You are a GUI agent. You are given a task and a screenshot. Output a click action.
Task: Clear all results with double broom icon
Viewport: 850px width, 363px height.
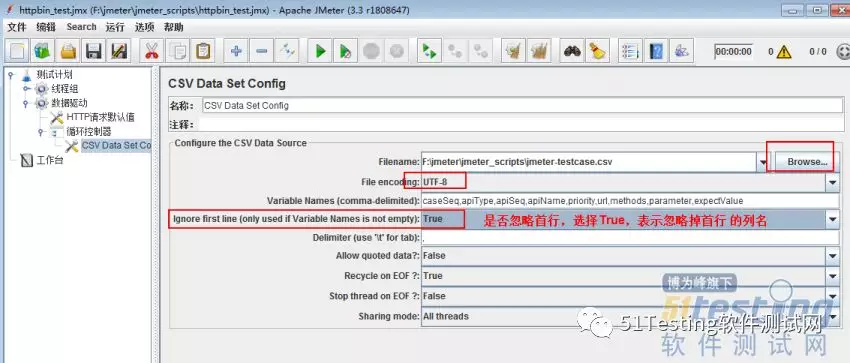(538, 51)
